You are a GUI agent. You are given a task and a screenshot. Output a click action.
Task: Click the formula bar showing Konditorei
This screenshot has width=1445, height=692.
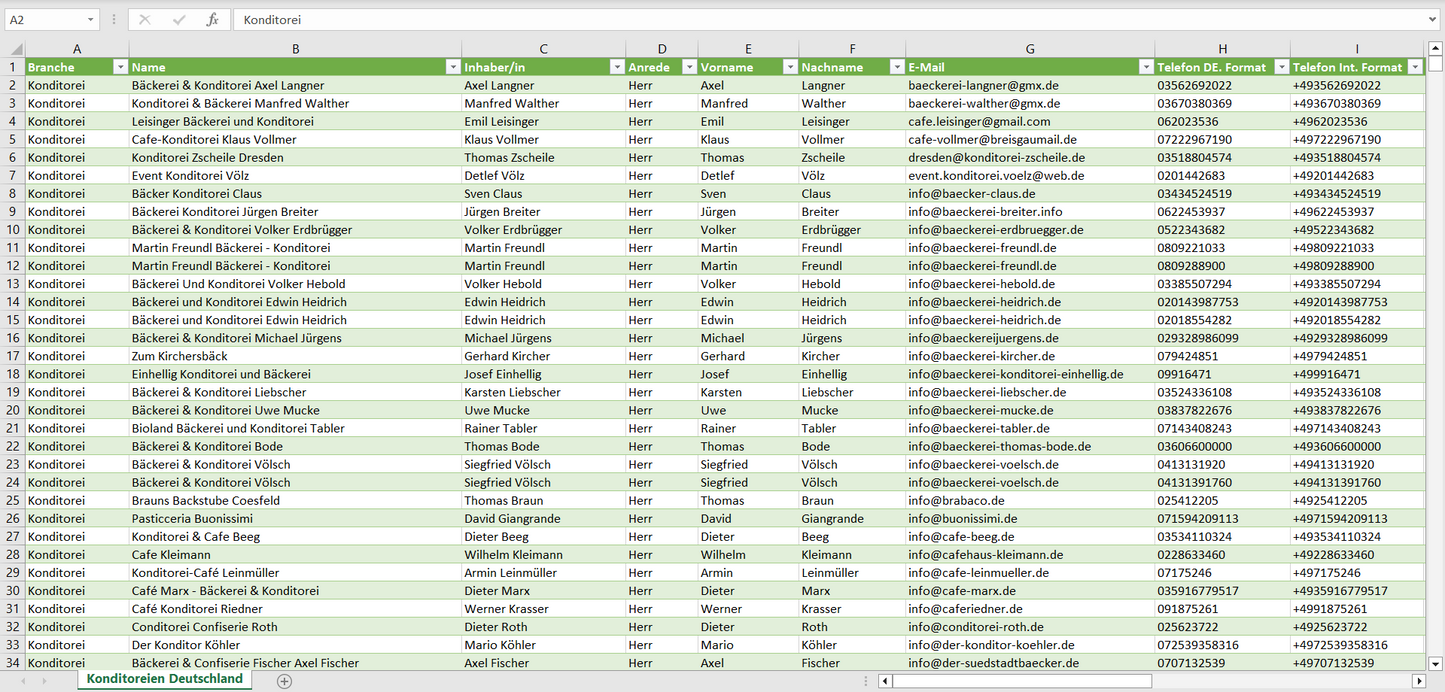pyautogui.click(x=800, y=20)
